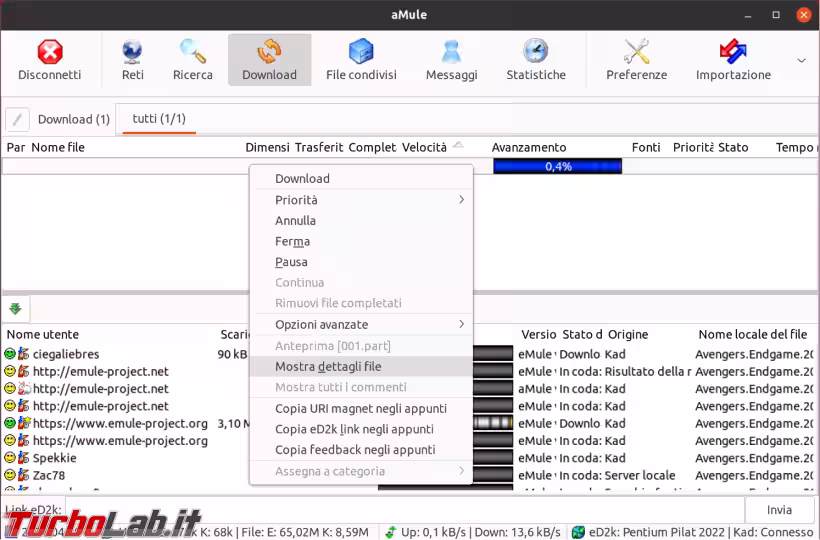Sort by Nome locale del file header
Image resolution: width=820 pixels, height=540 pixels.
pyautogui.click(x=753, y=335)
